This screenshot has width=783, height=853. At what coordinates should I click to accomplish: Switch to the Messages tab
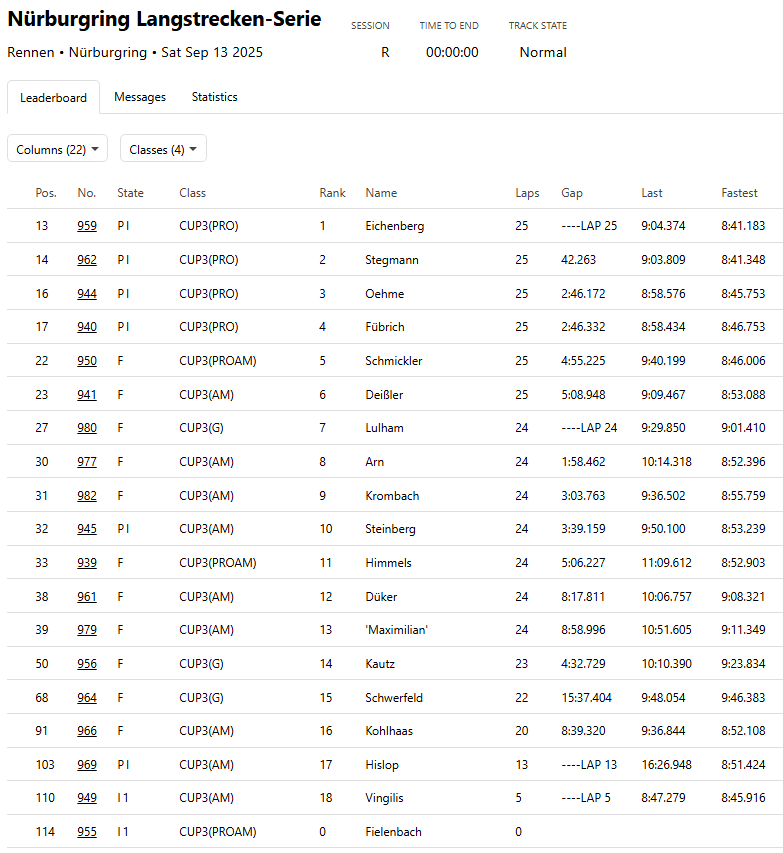tap(140, 97)
